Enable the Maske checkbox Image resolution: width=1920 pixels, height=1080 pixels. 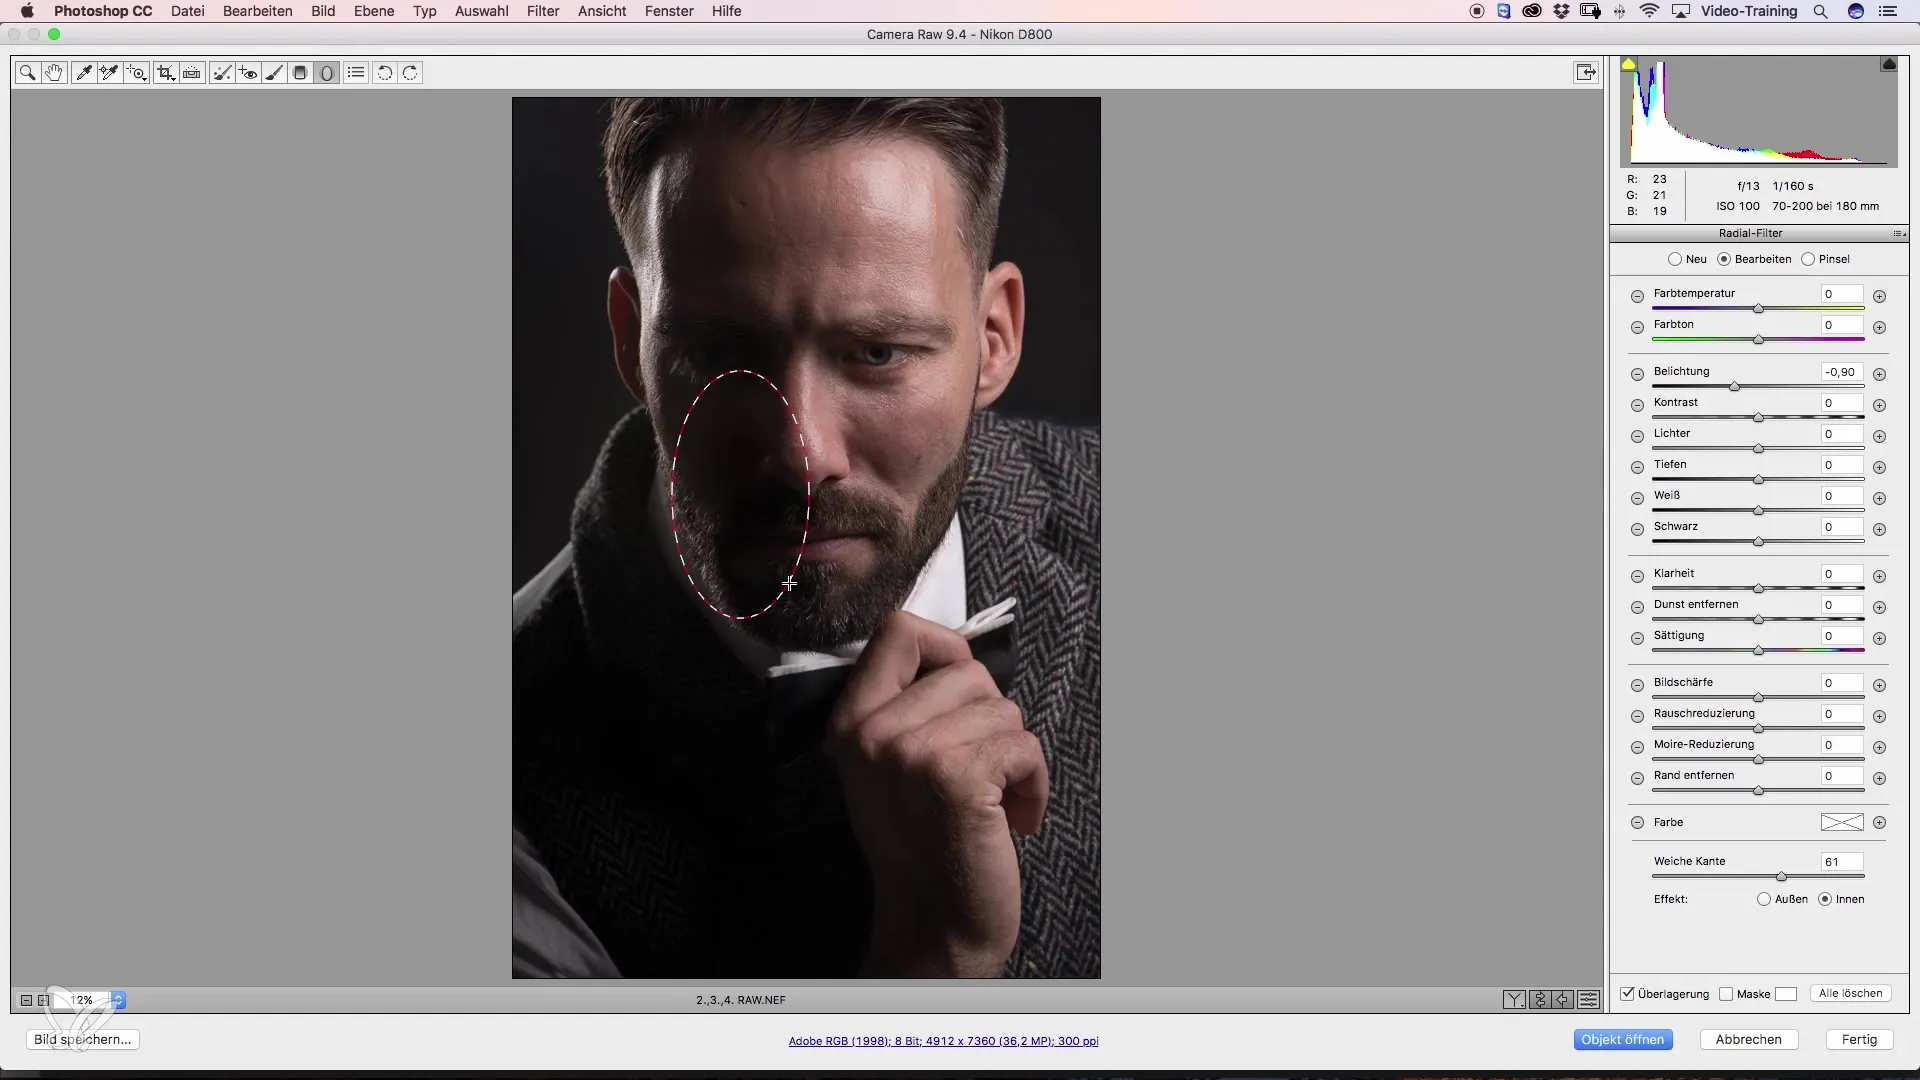[1726, 994]
